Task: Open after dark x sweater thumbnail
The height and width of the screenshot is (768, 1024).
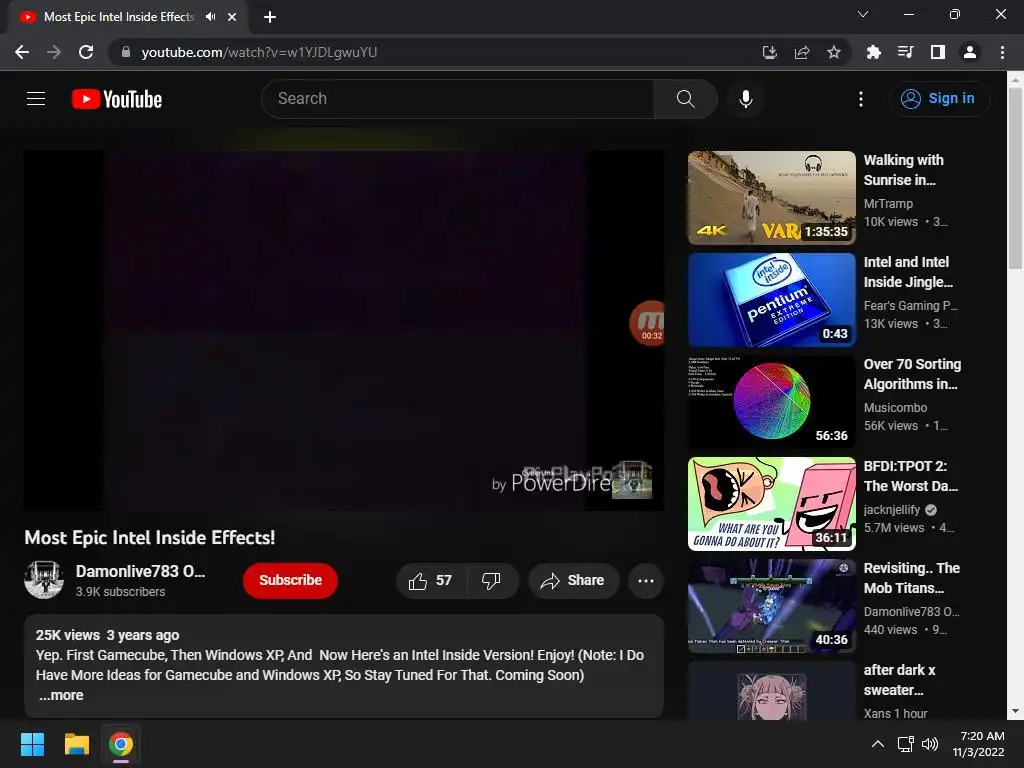Action: (x=772, y=690)
